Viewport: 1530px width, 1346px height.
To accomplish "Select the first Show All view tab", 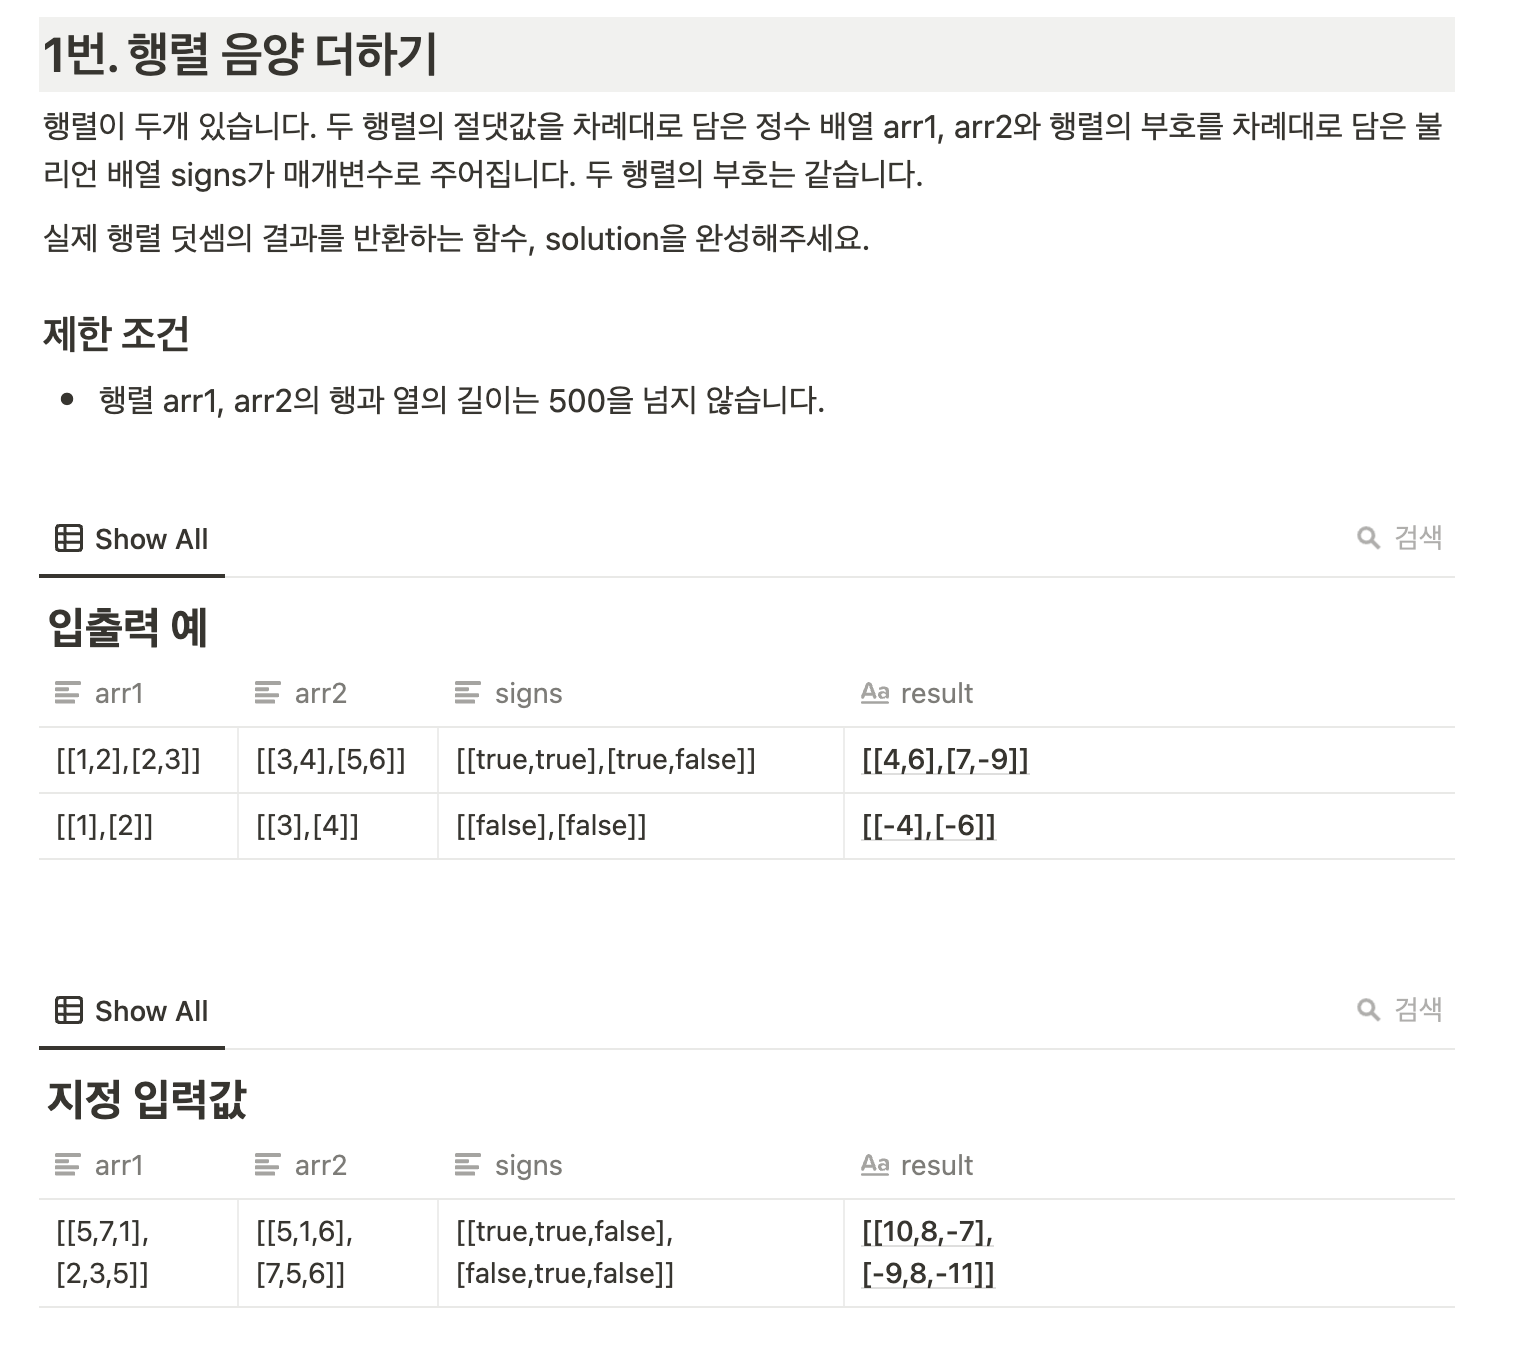I will [132, 539].
